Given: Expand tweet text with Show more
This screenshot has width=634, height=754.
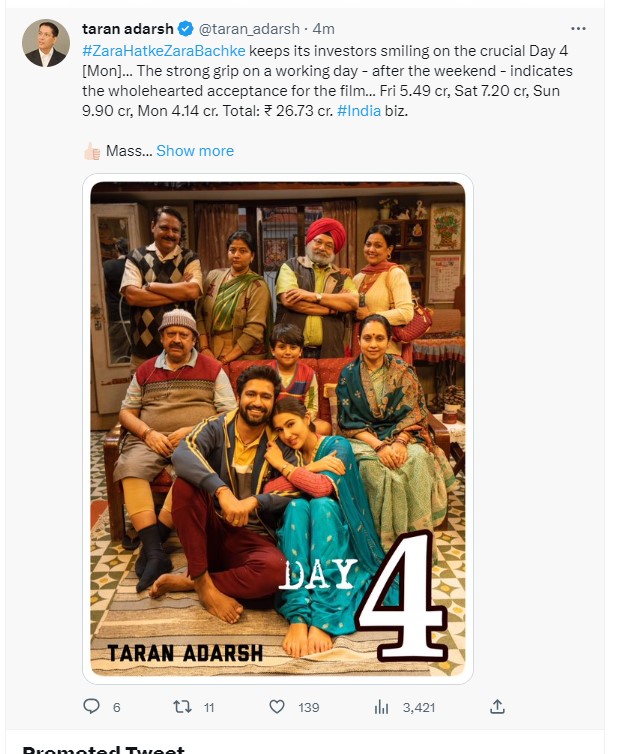Looking at the screenshot, I should click(195, 151).
